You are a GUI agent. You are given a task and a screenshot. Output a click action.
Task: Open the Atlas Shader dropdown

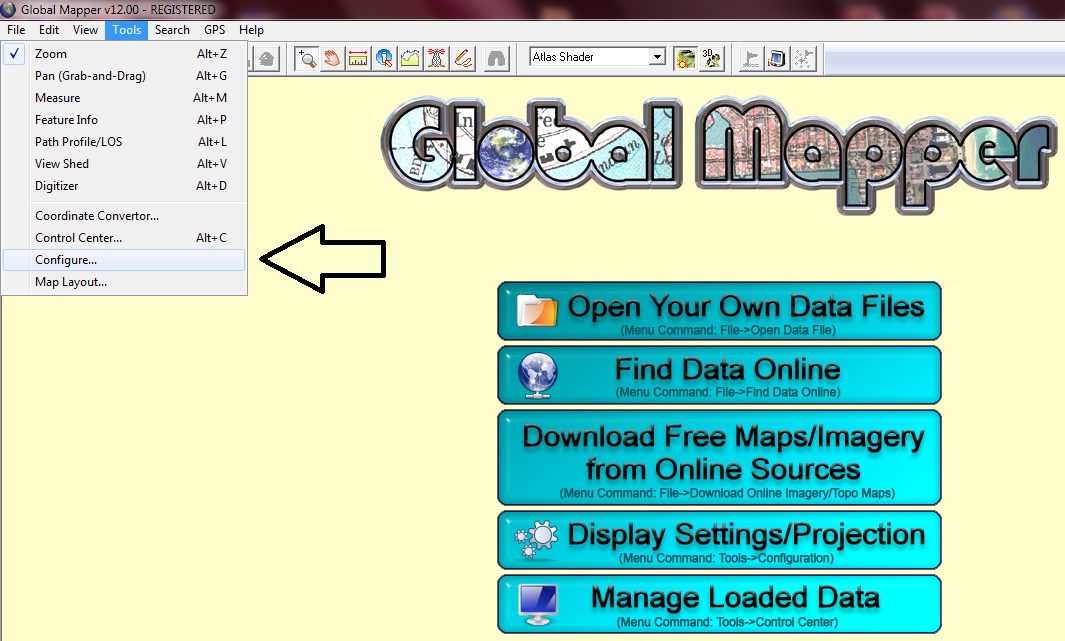(657, 56)
